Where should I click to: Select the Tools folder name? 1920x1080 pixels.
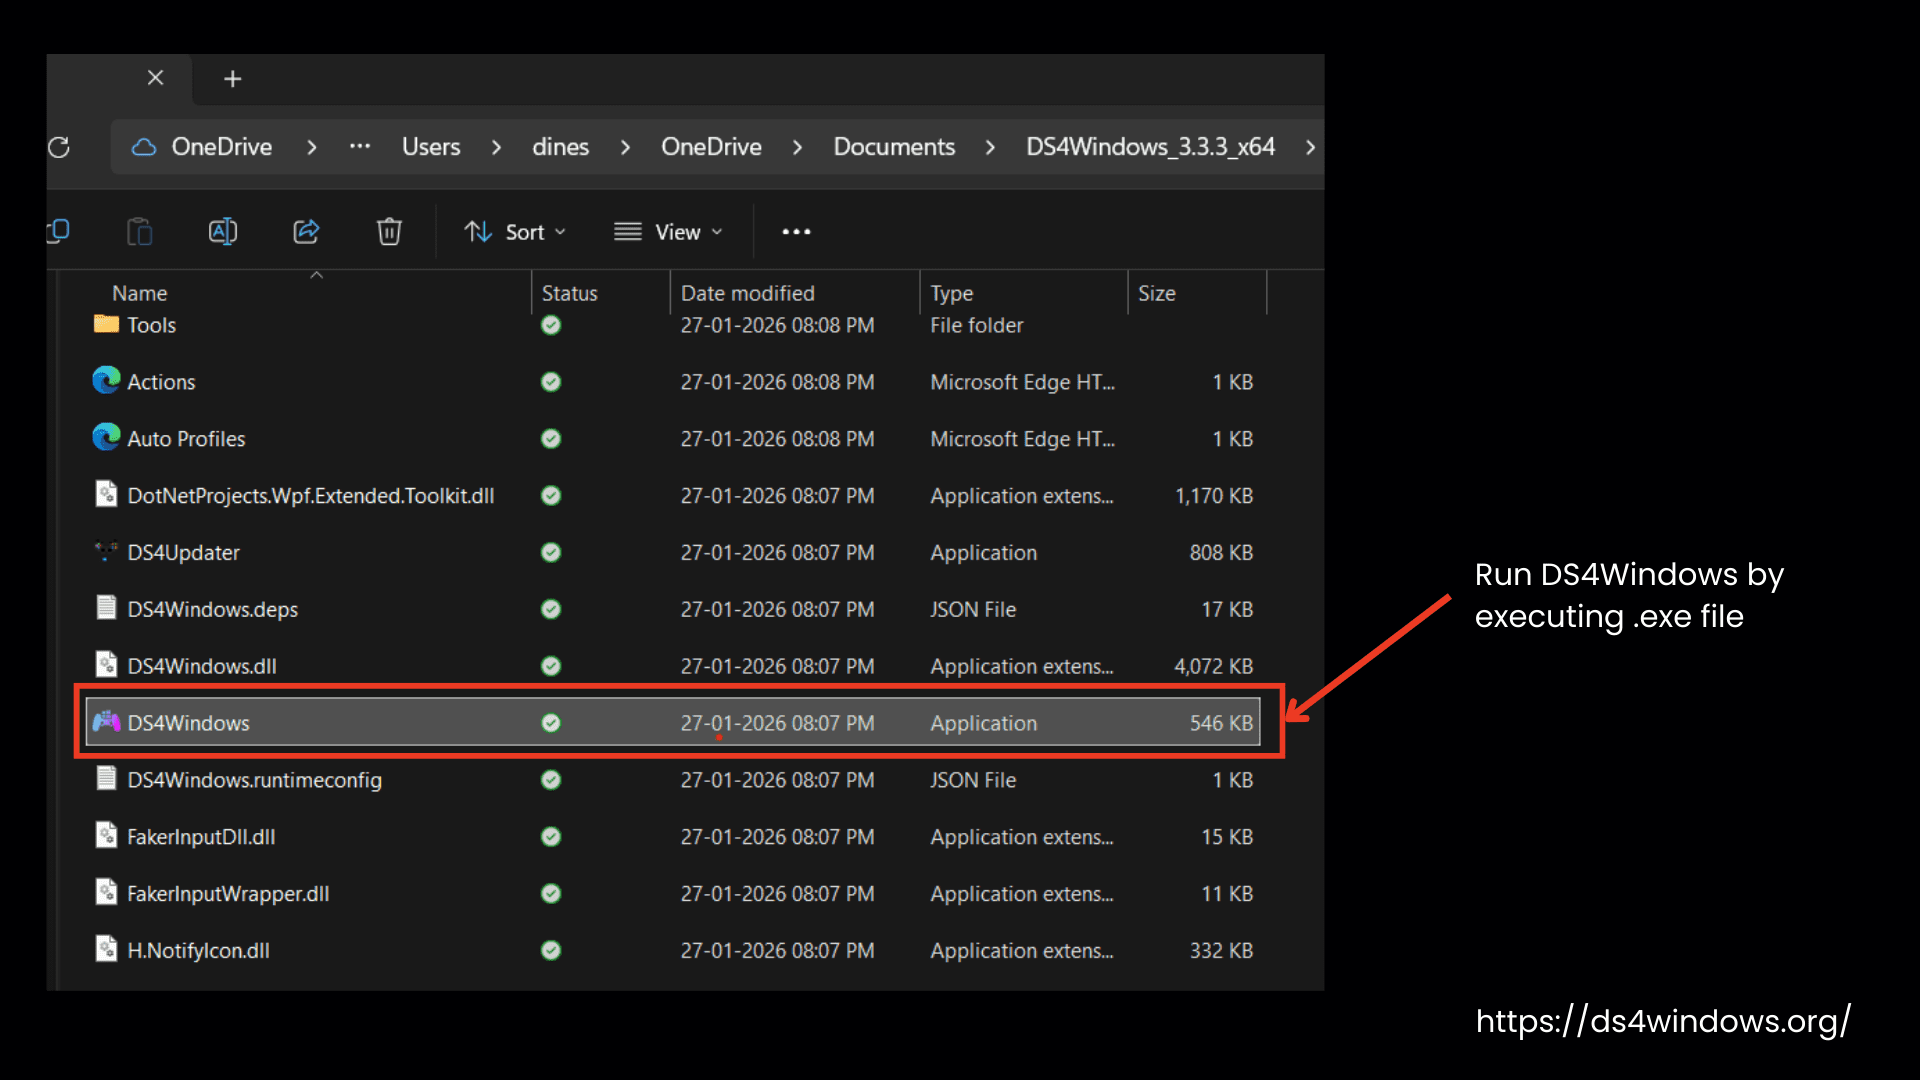tap(151, 325)
